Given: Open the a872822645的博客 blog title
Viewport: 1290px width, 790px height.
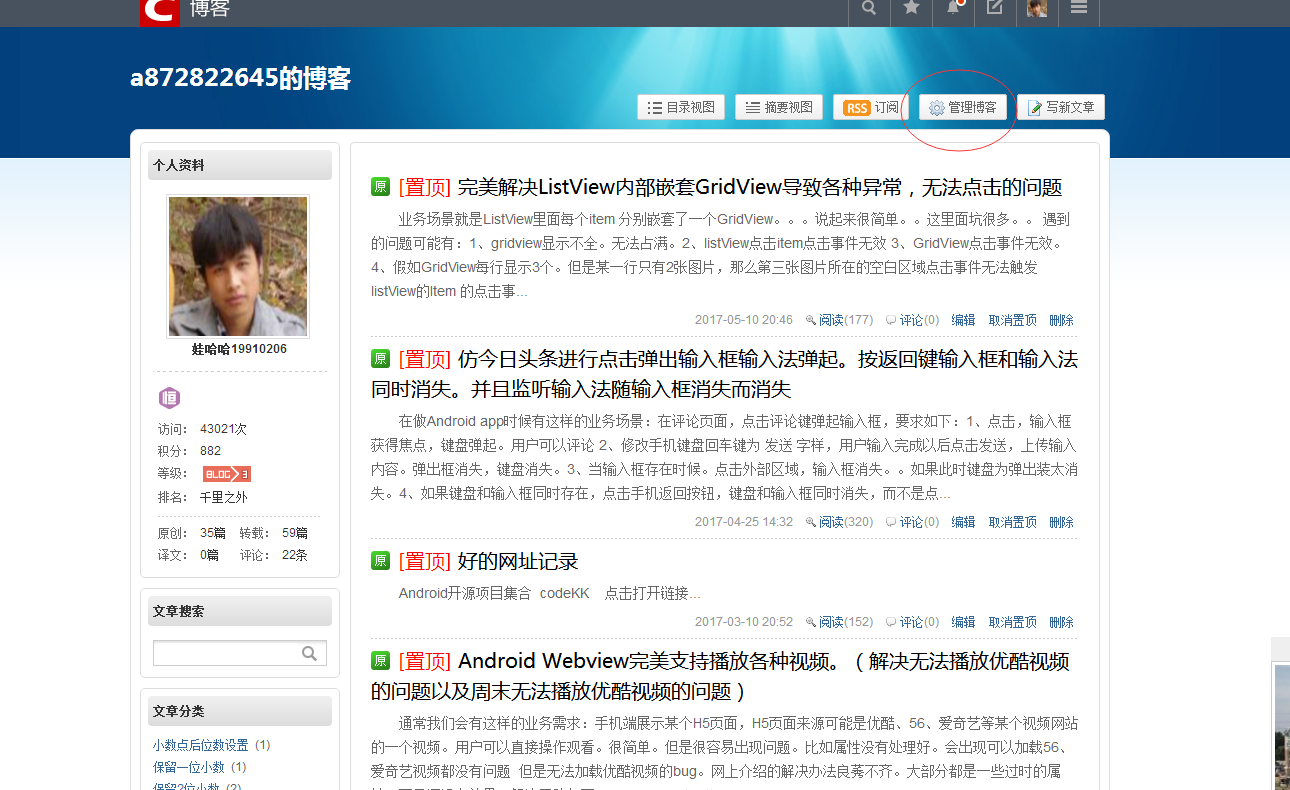Looking at the screenshot, I should [240, 78].
